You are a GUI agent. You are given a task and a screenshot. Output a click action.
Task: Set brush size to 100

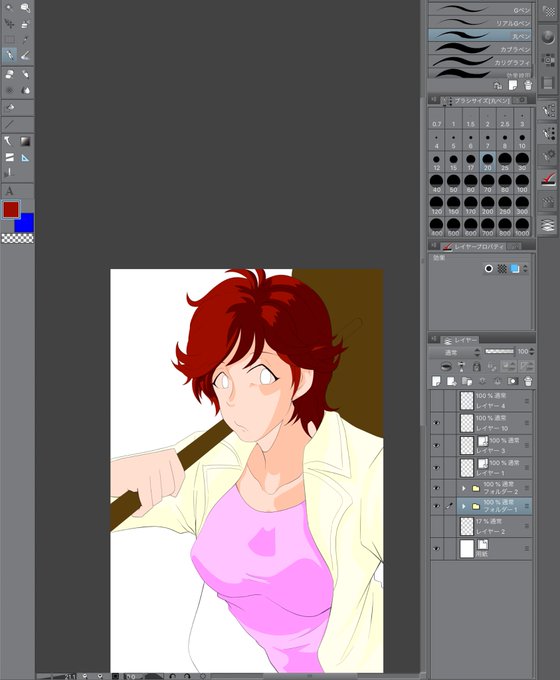click(x=522, y=183)
